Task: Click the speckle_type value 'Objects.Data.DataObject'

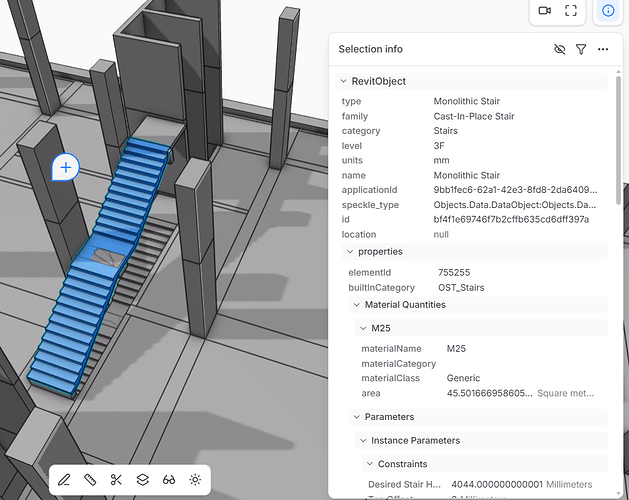Action: 515,205
